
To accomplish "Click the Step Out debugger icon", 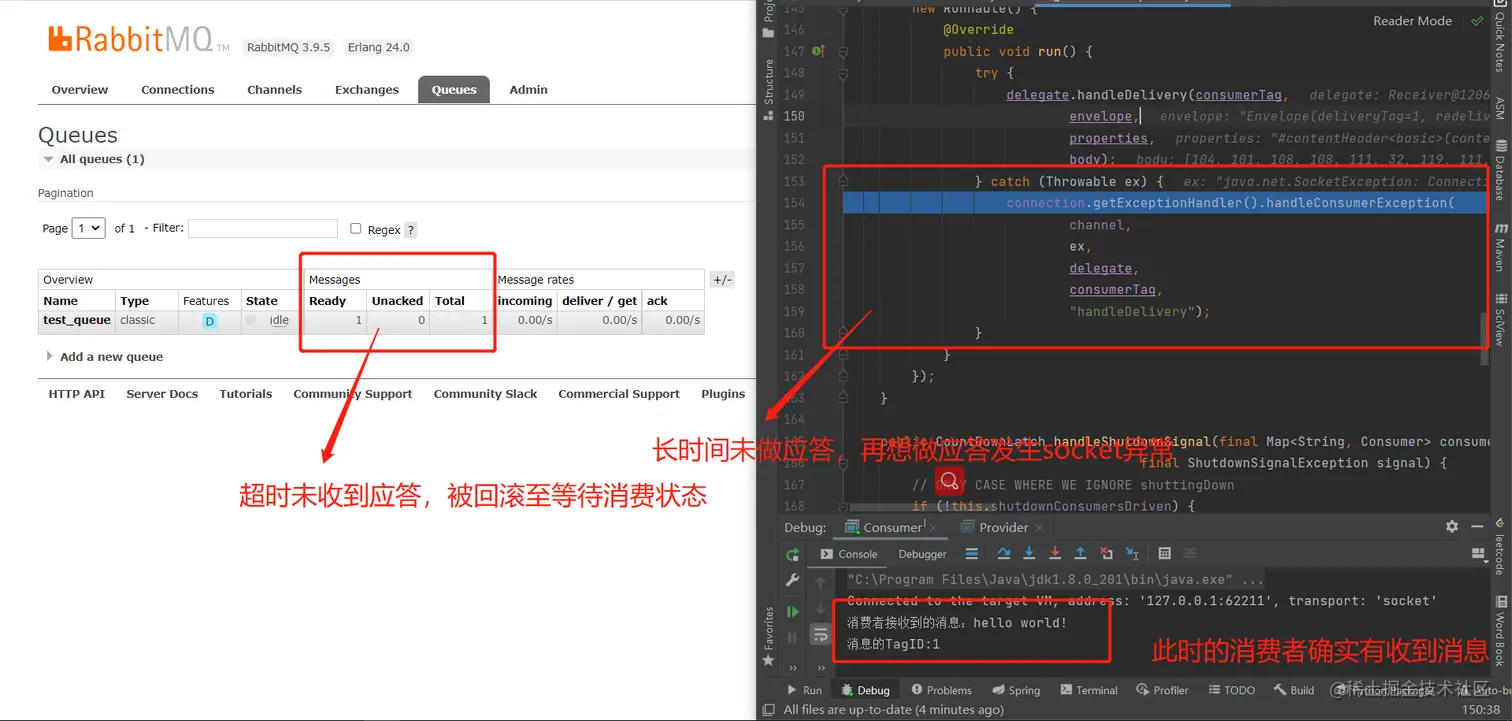I will pyautogui.click(x=1078, y=553).
